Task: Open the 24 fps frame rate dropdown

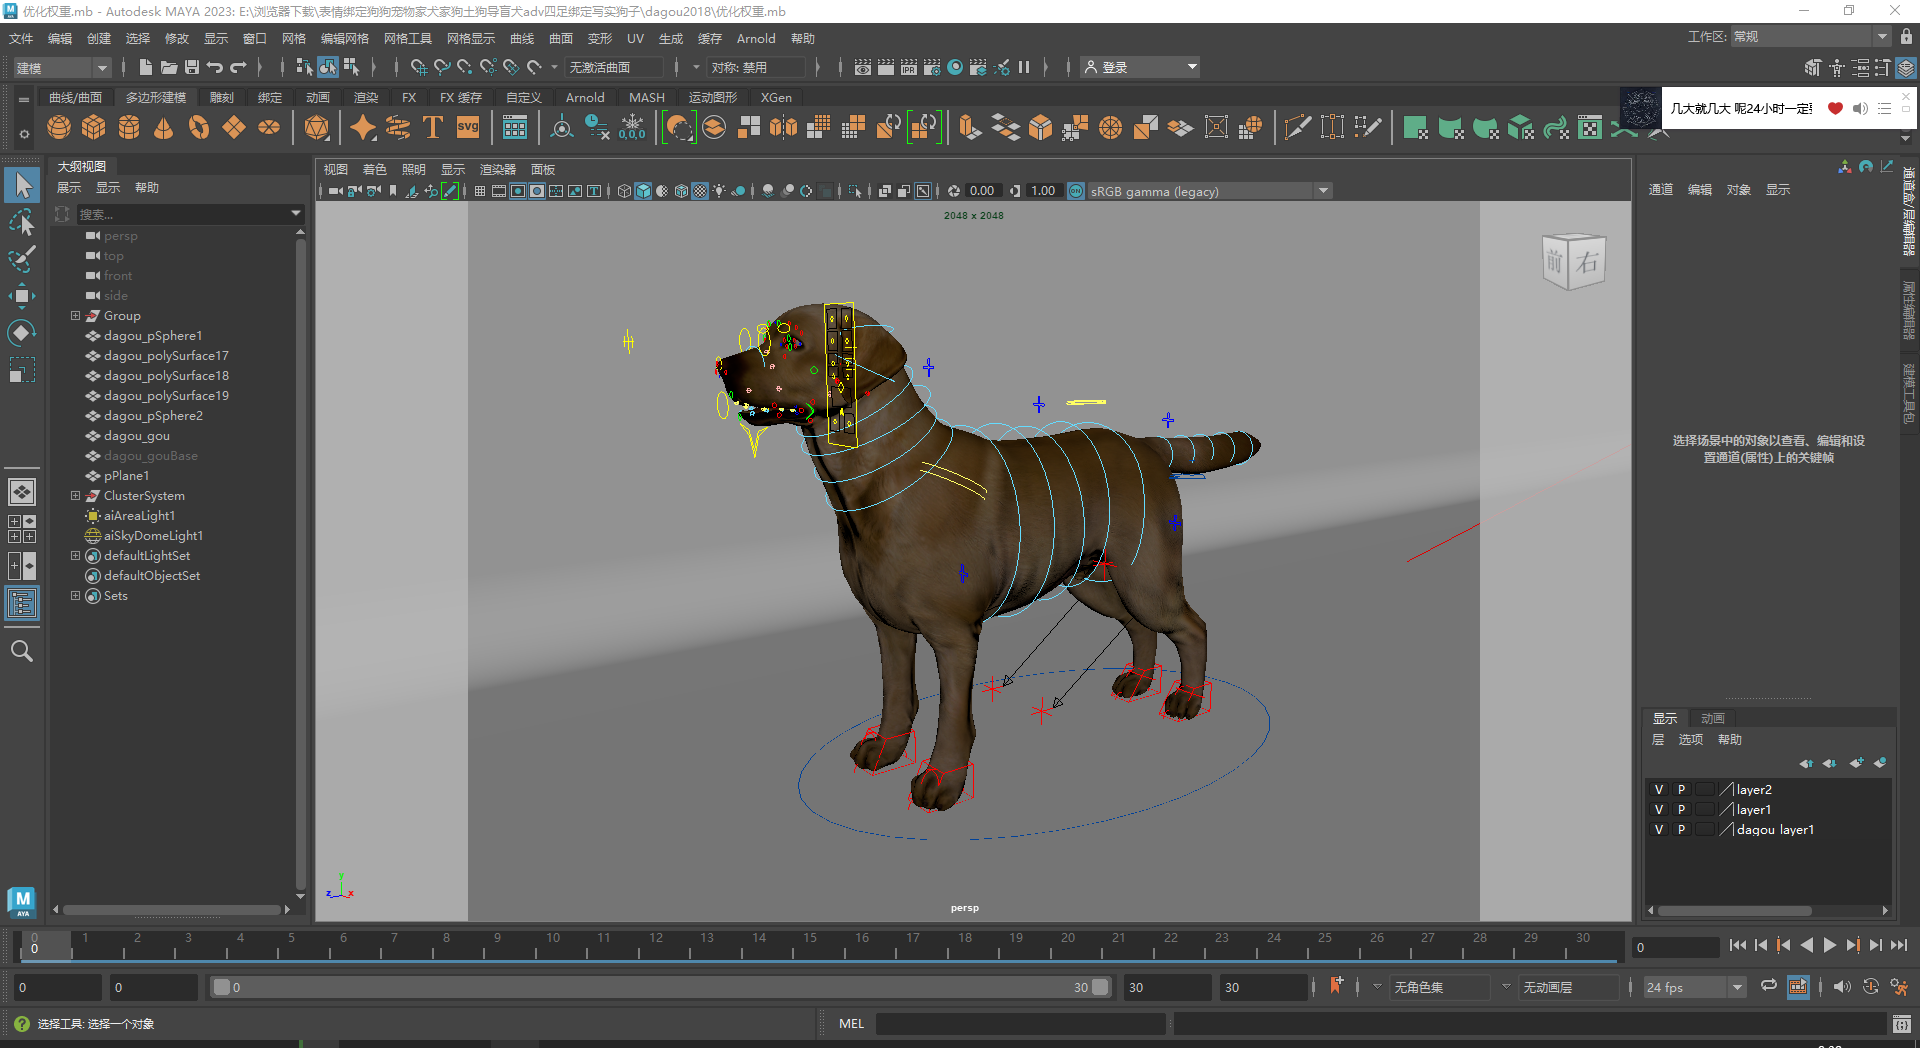Action: click(x=1696, y=987)
